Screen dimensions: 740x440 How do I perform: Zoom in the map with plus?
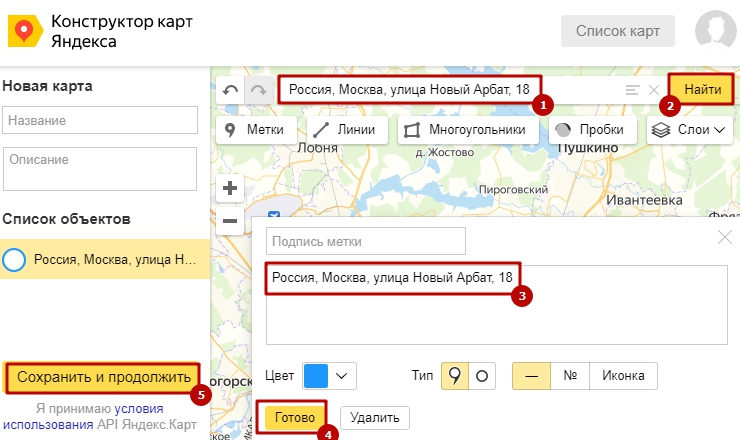pos(230,188)
